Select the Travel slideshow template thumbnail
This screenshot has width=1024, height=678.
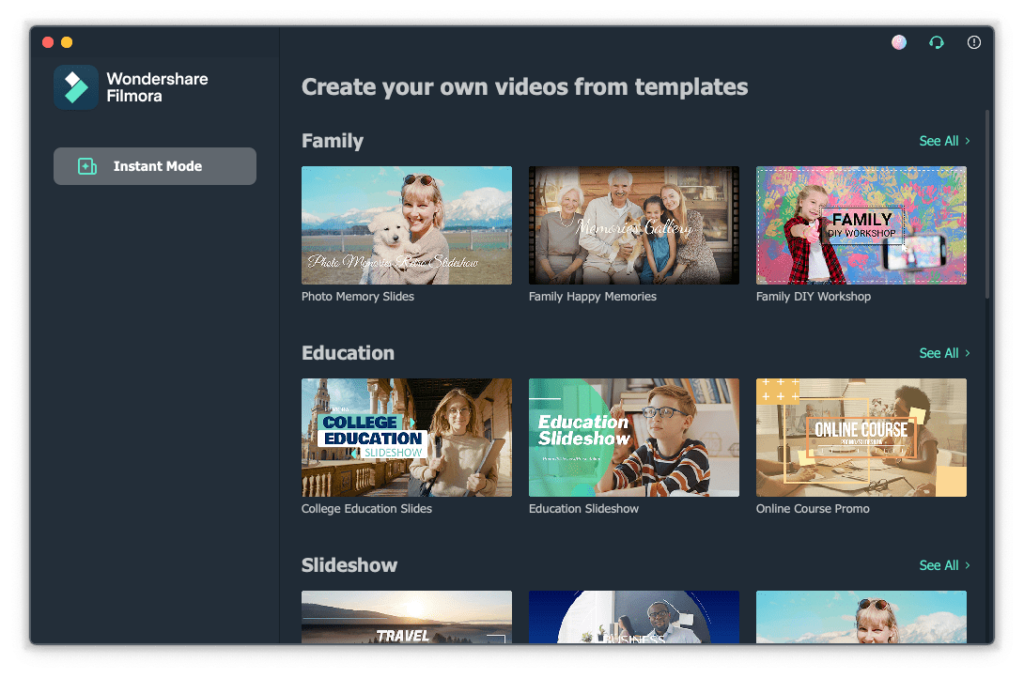(406, 617)
